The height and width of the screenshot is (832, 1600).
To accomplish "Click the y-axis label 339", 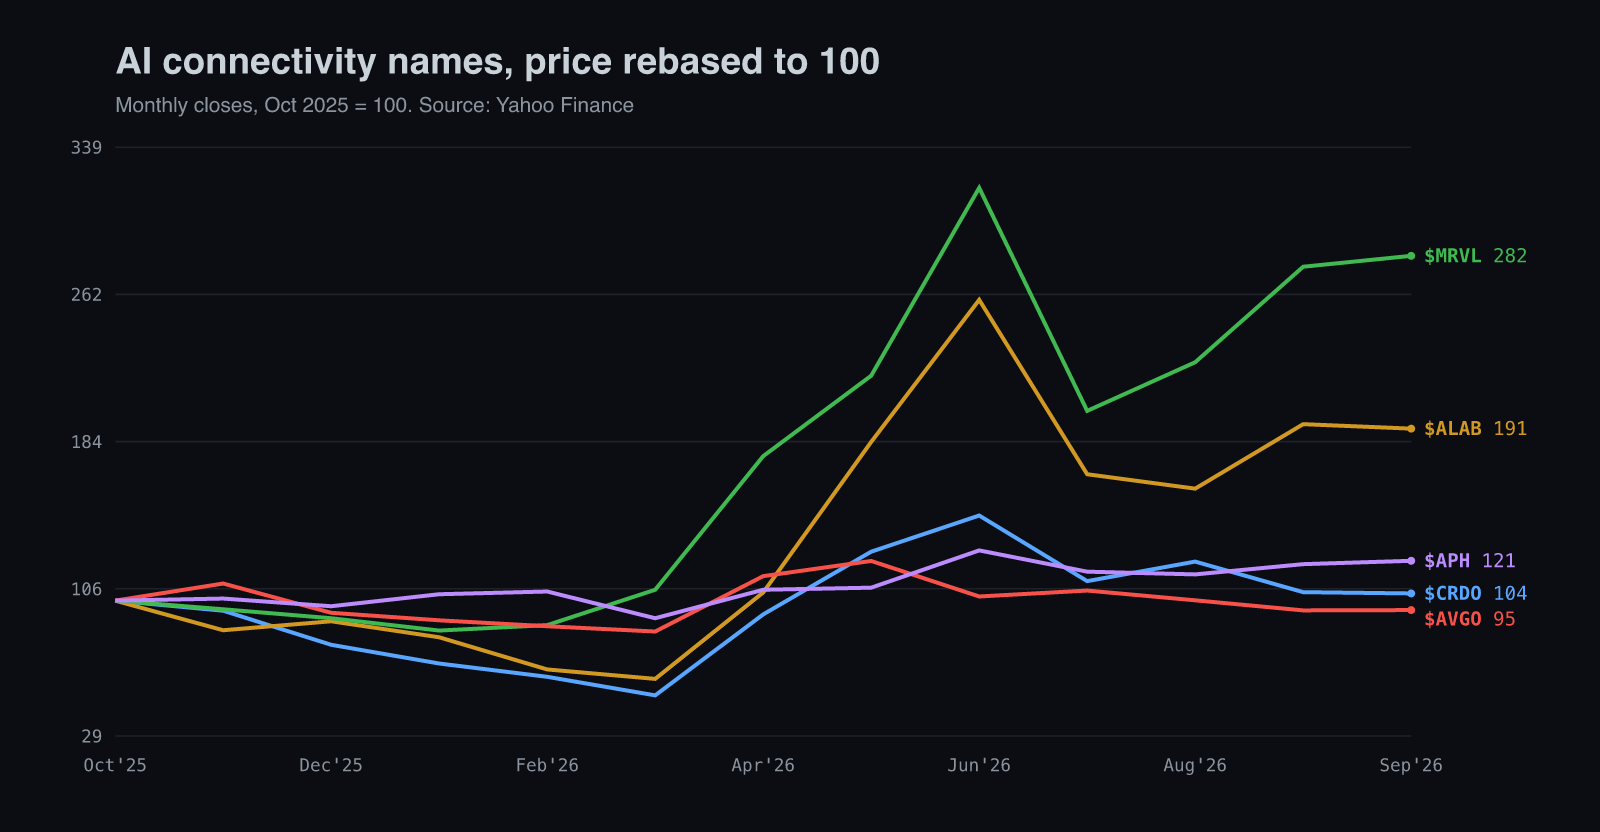I will 86,148.
